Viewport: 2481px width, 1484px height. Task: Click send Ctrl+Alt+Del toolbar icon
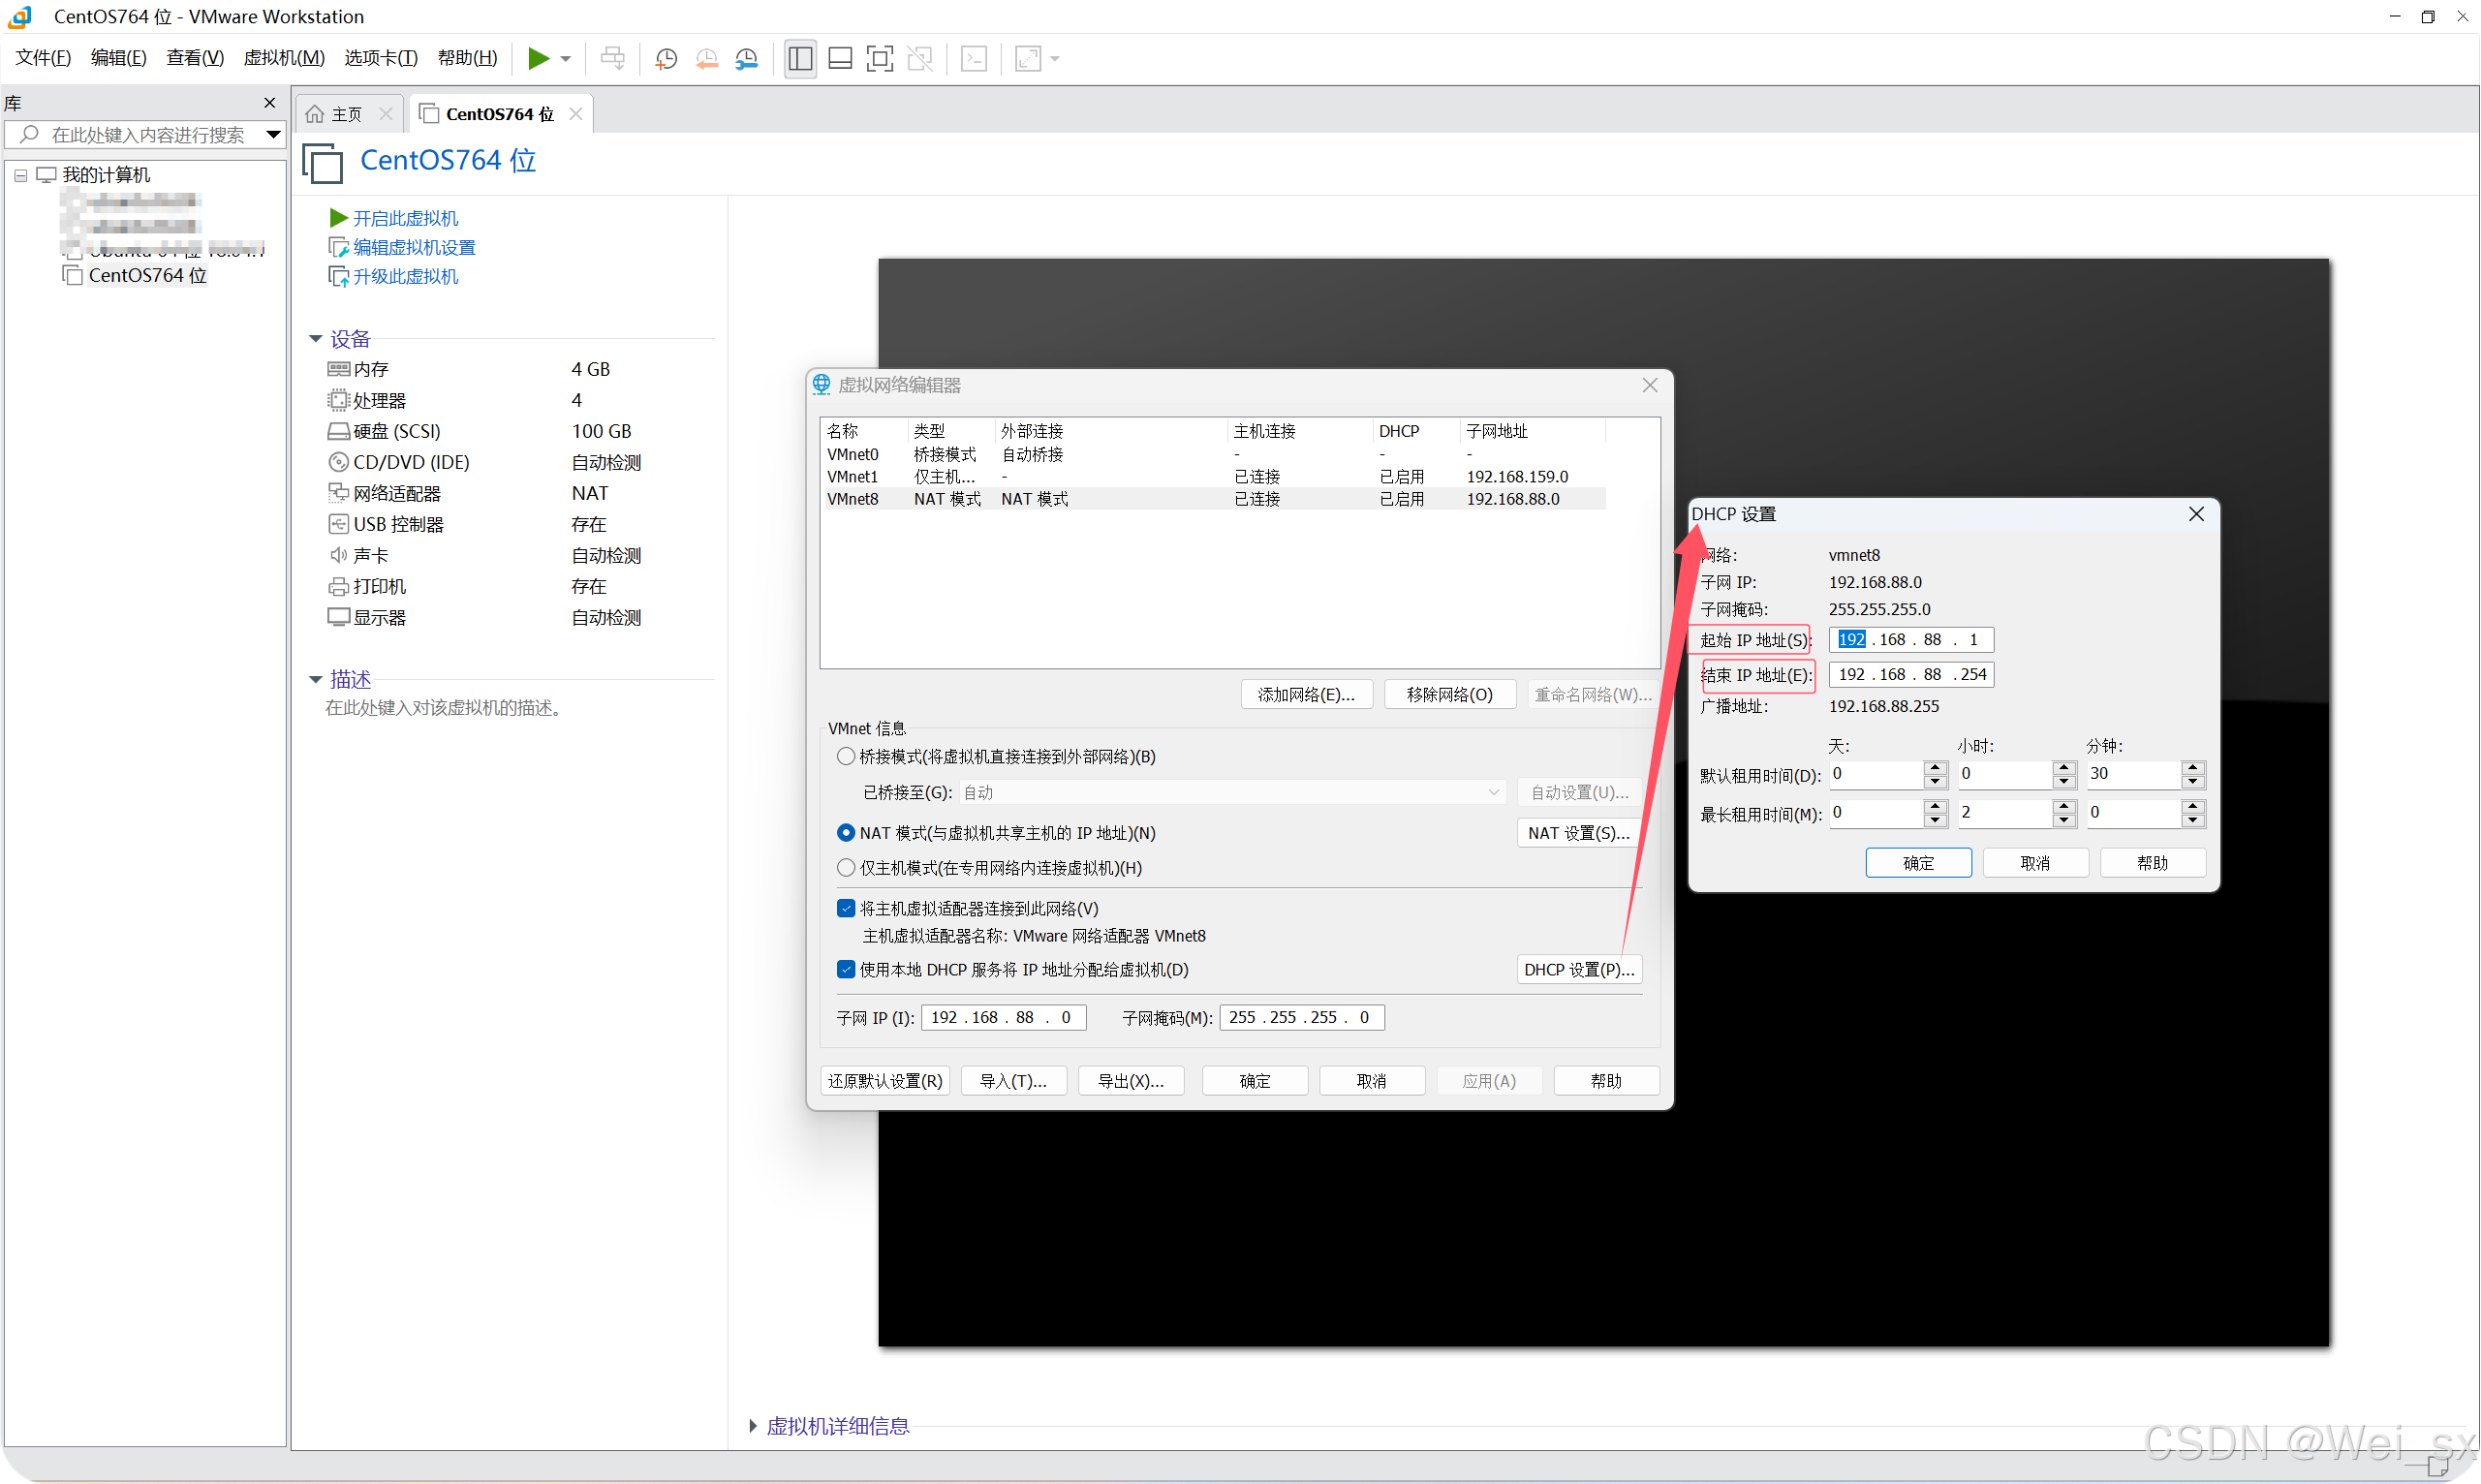tap(613, 59)
